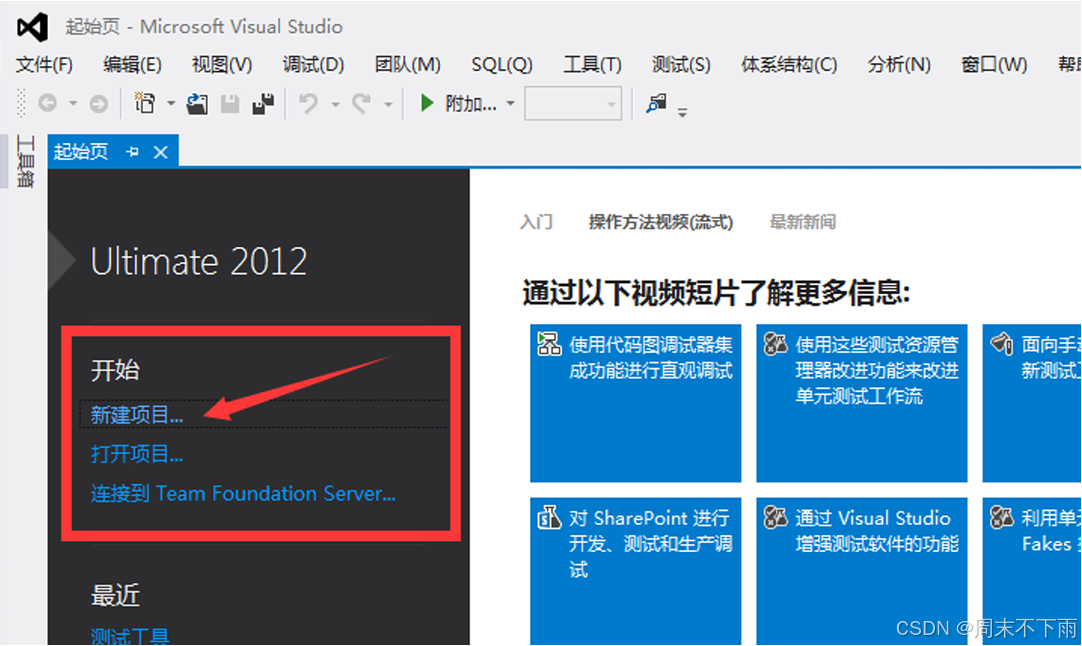Open the 视图(V) menu
The height and width of the screenshot is (646, 1082).
coord(222,65)
